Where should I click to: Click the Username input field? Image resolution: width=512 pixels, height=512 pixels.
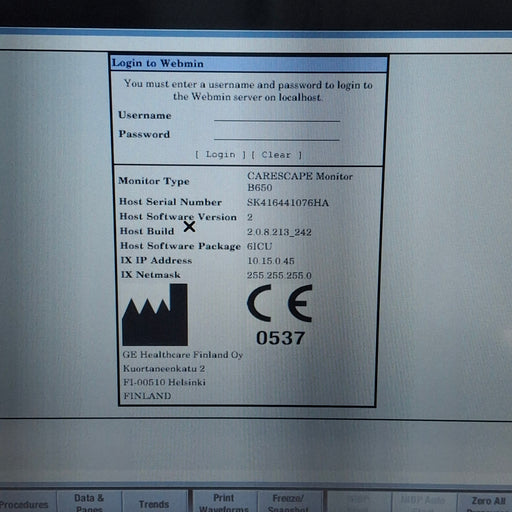pos(277,116)
